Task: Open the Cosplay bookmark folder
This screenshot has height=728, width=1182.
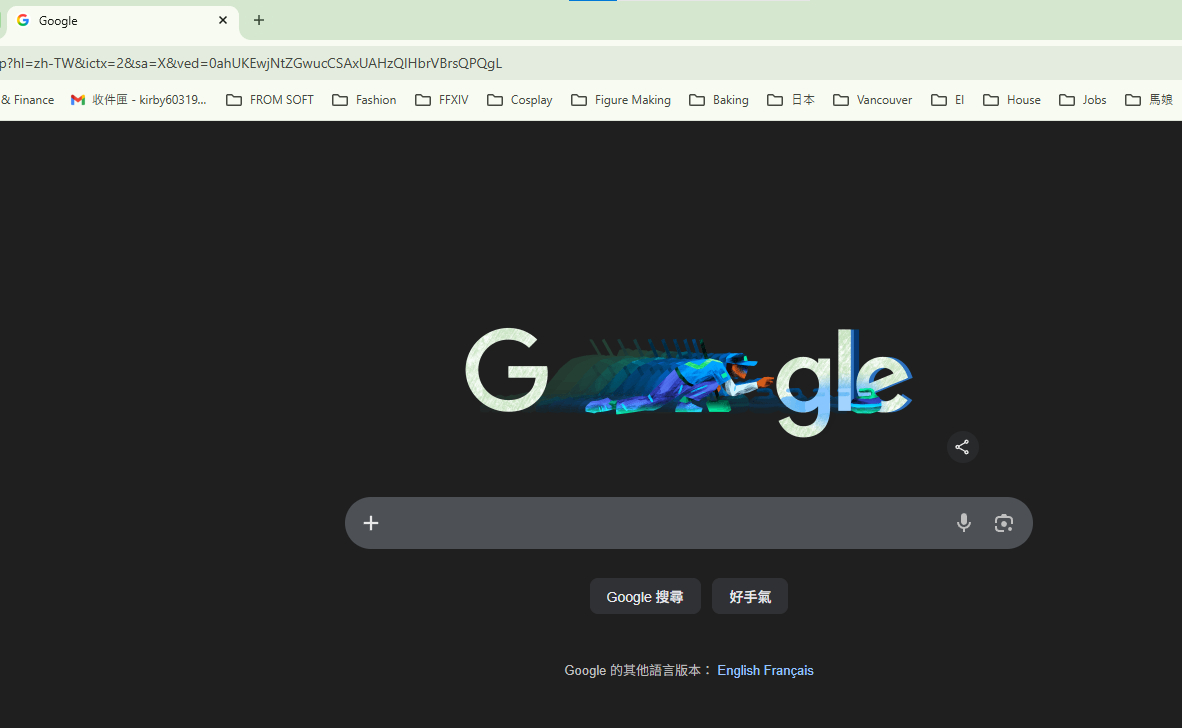Action: point(519,100)
